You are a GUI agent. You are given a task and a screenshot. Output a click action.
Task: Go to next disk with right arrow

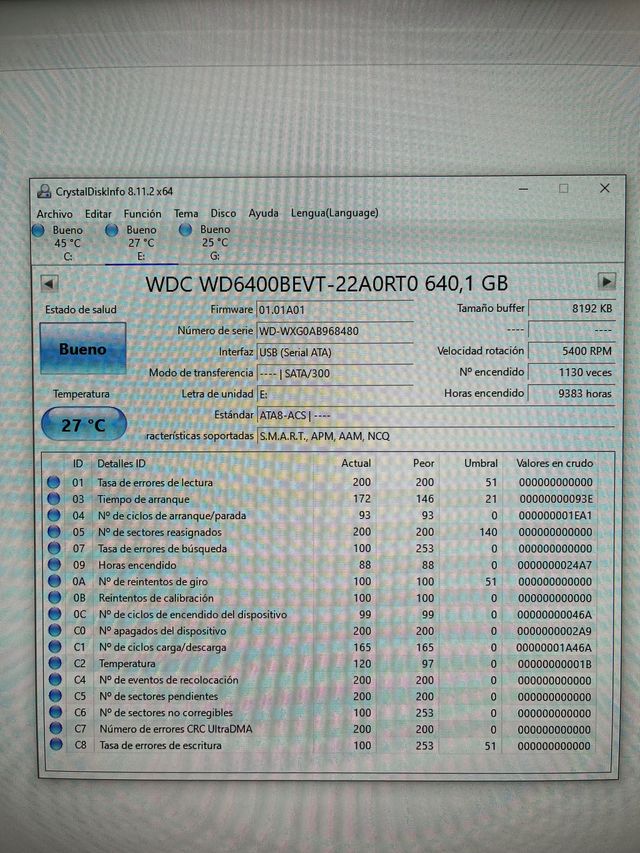pos(607,281)
